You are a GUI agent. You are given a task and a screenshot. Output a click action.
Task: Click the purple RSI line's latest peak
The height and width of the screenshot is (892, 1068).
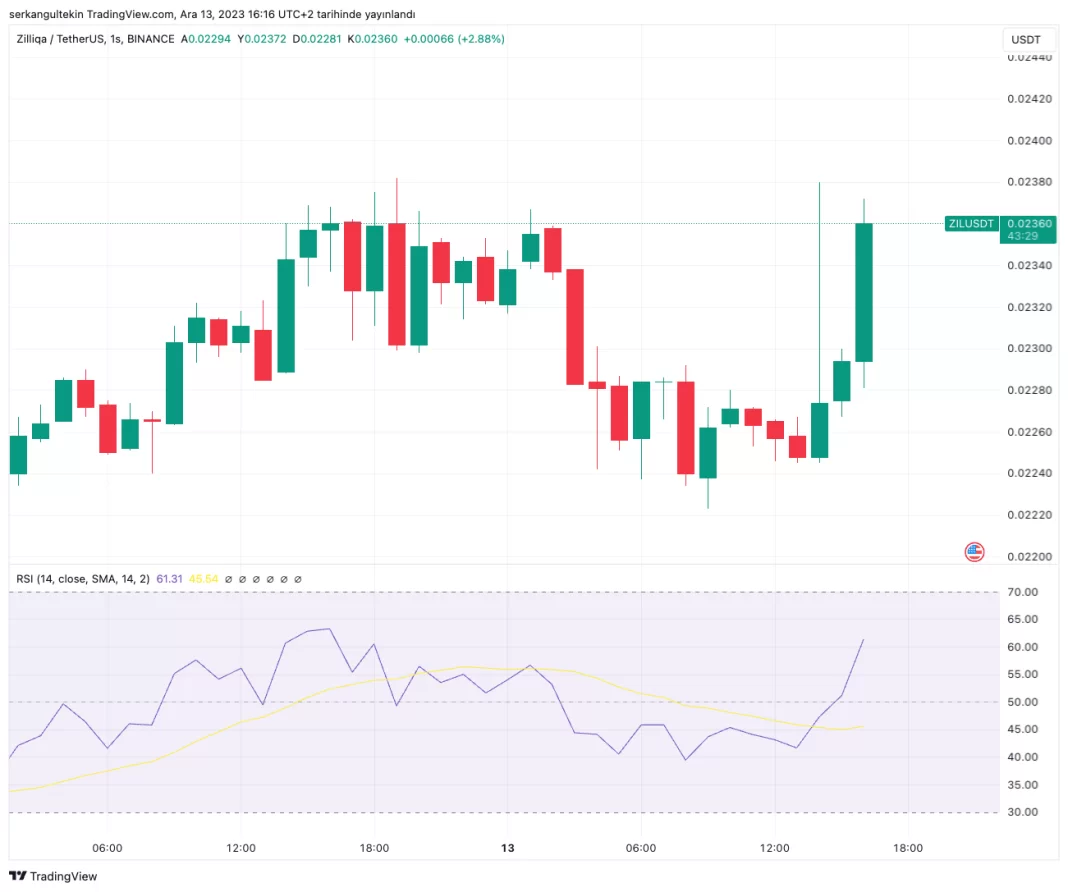click(x=863, y=640)
